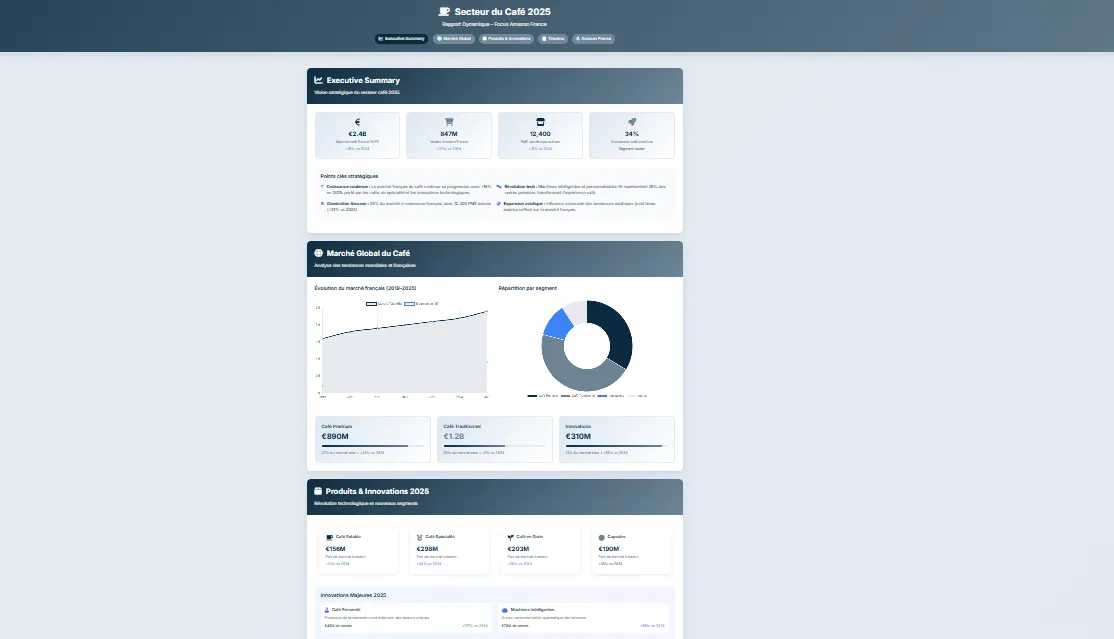This screenshot has width=1114, height=639.
Task: Select the Timeline nav tab
Action: click(x=553, y=38)
